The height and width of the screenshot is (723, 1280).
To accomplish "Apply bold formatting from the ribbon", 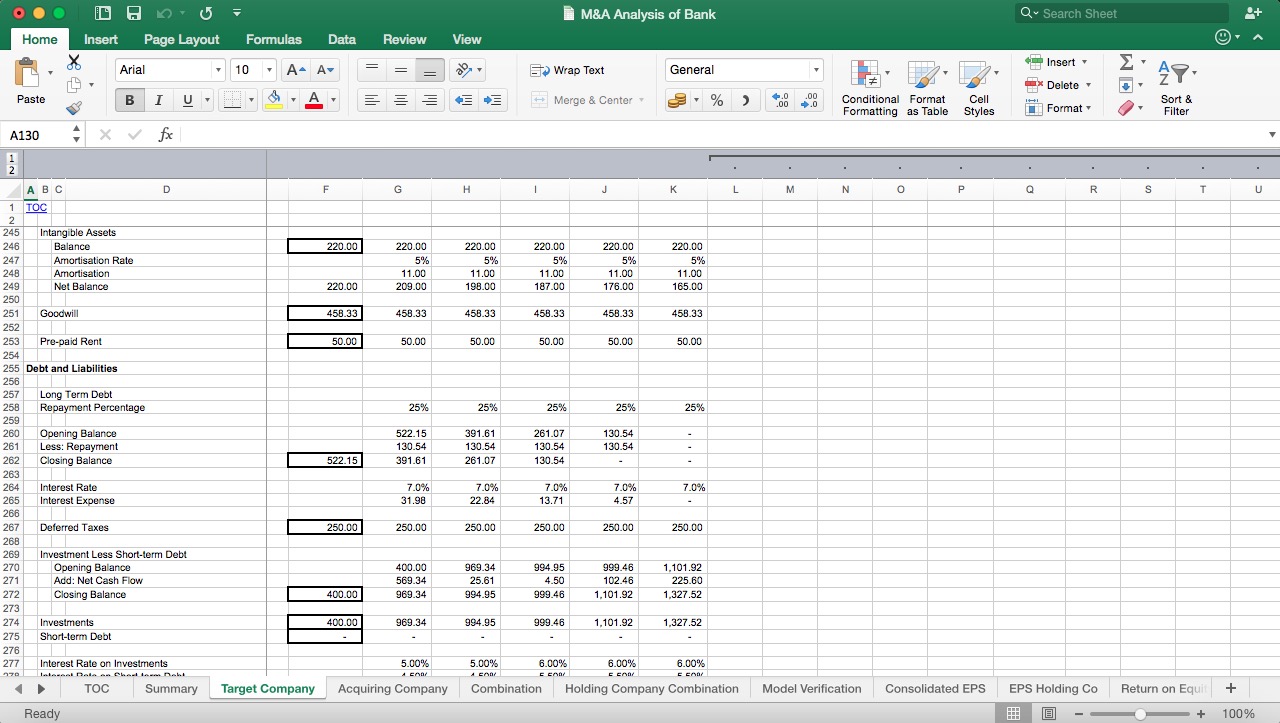I will 129,100.
